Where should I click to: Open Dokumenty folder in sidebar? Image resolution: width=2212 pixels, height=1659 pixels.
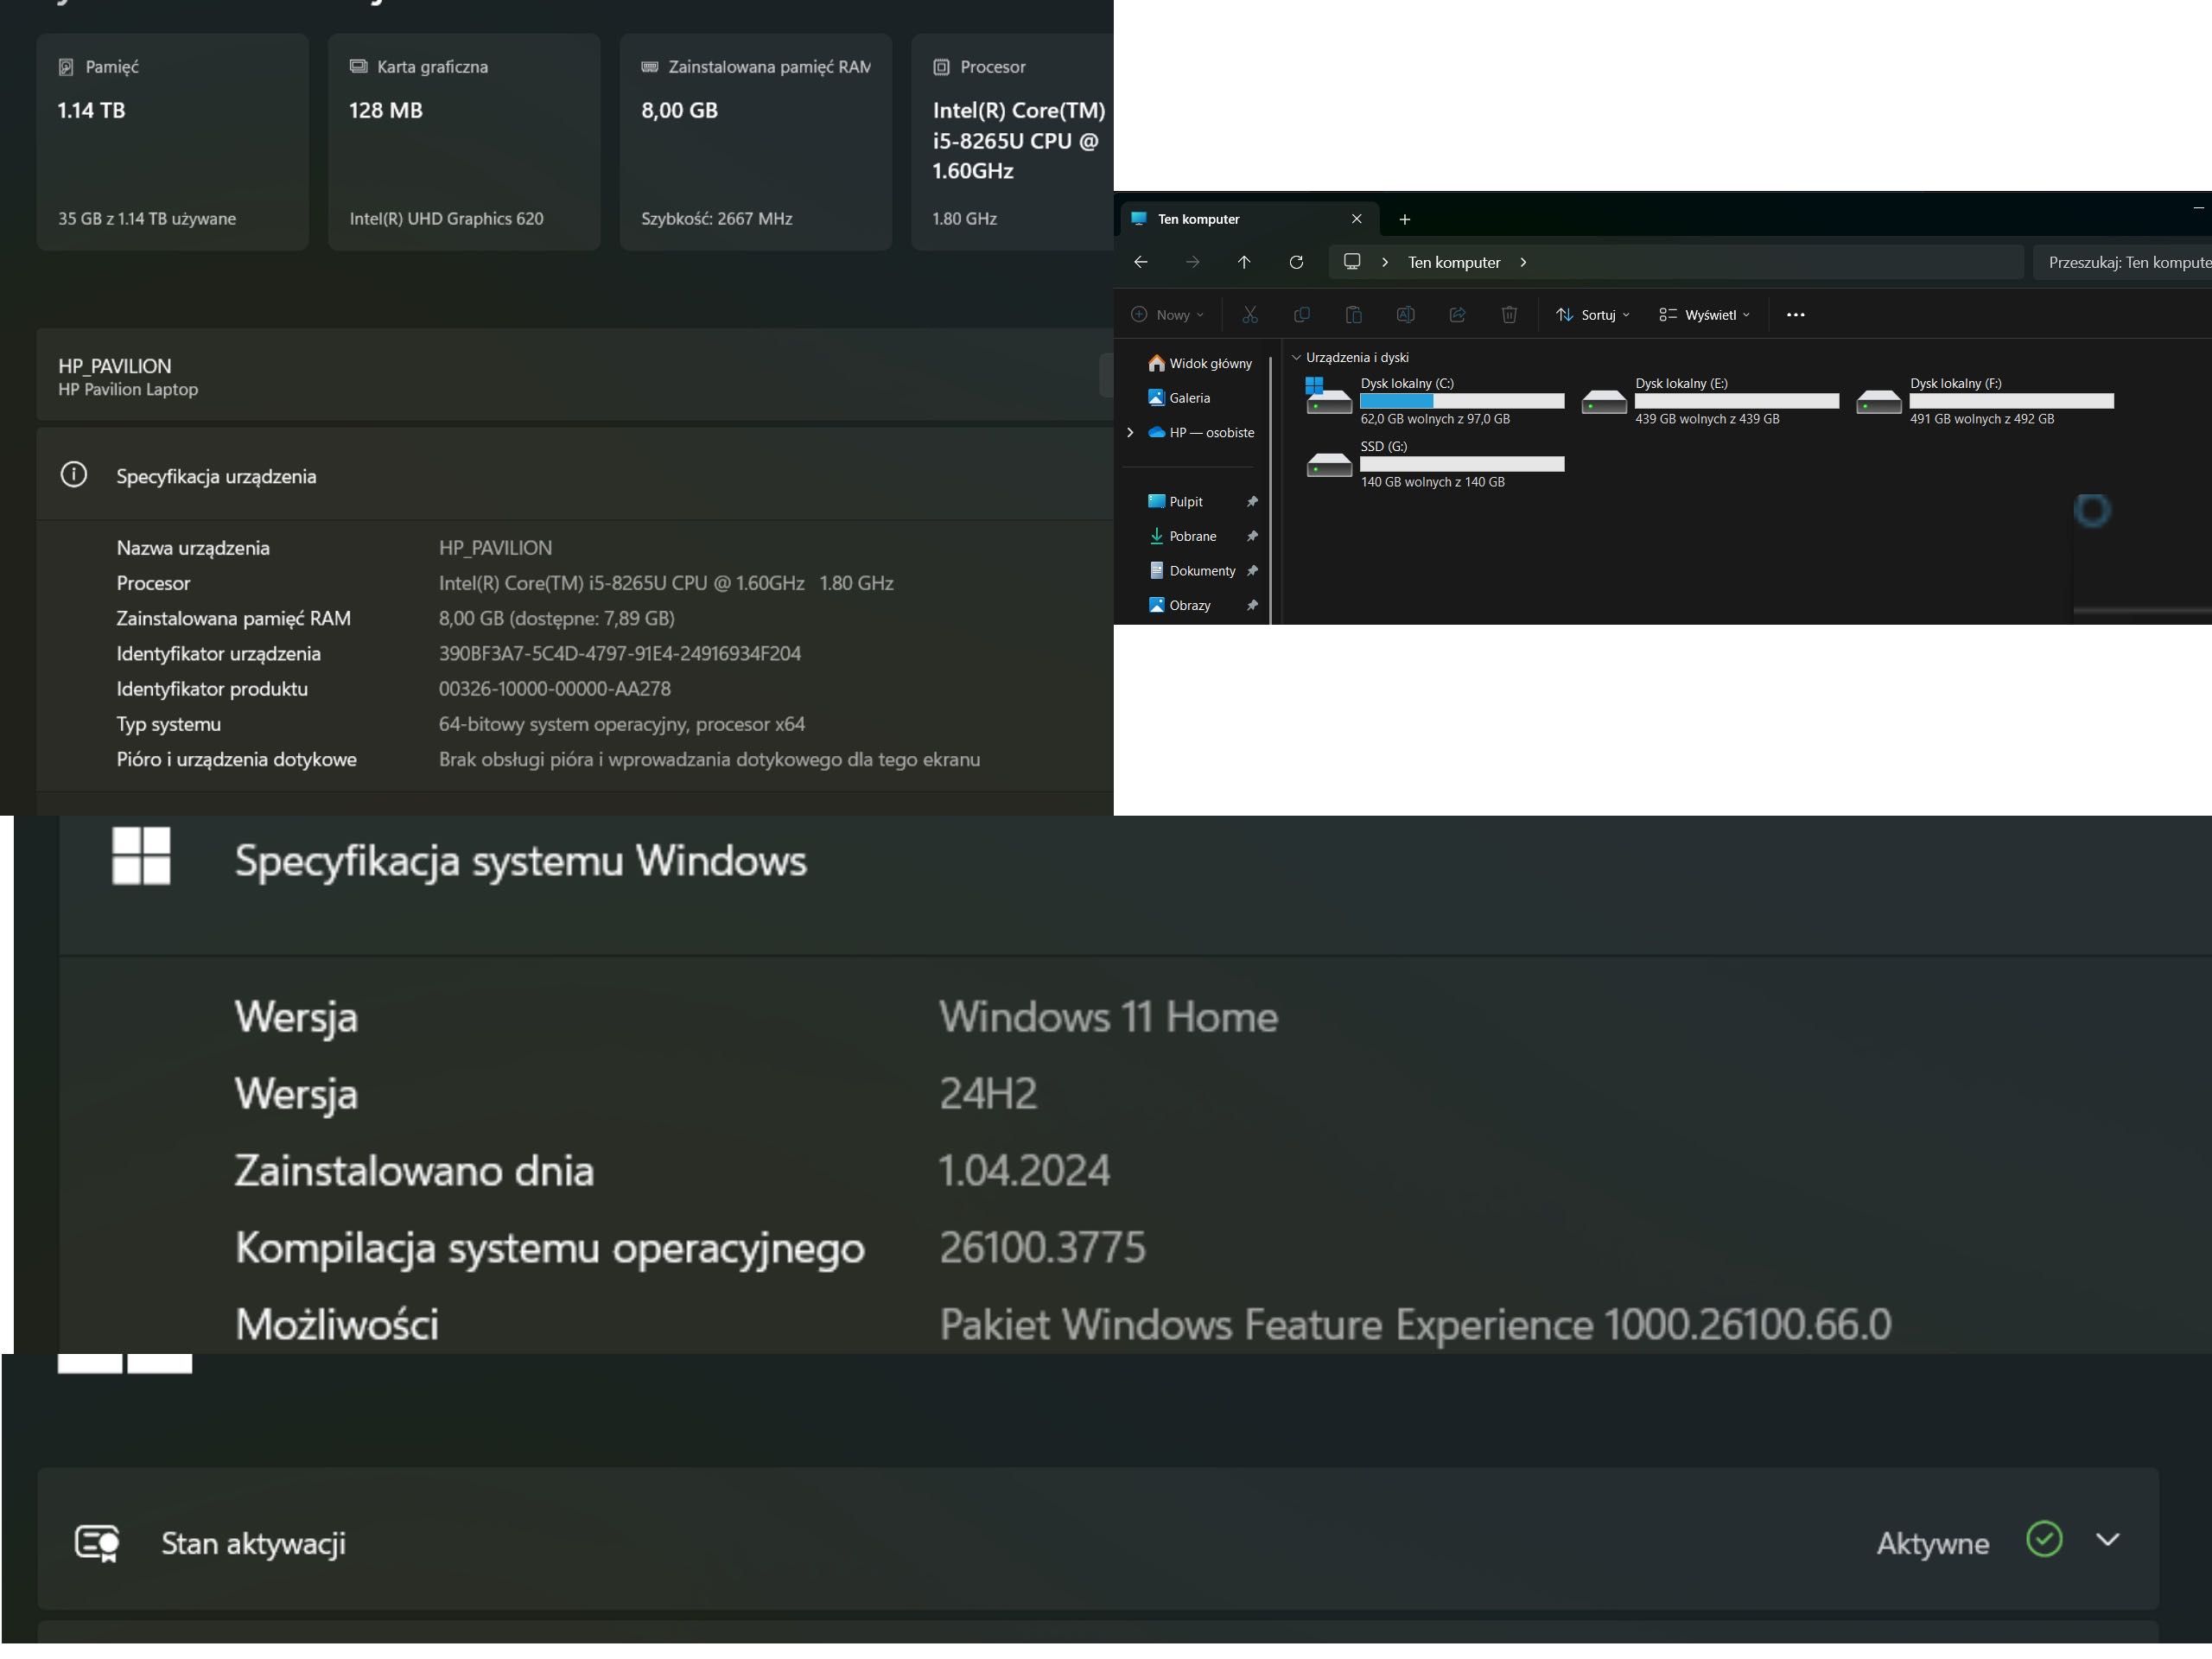(1192, 571)
